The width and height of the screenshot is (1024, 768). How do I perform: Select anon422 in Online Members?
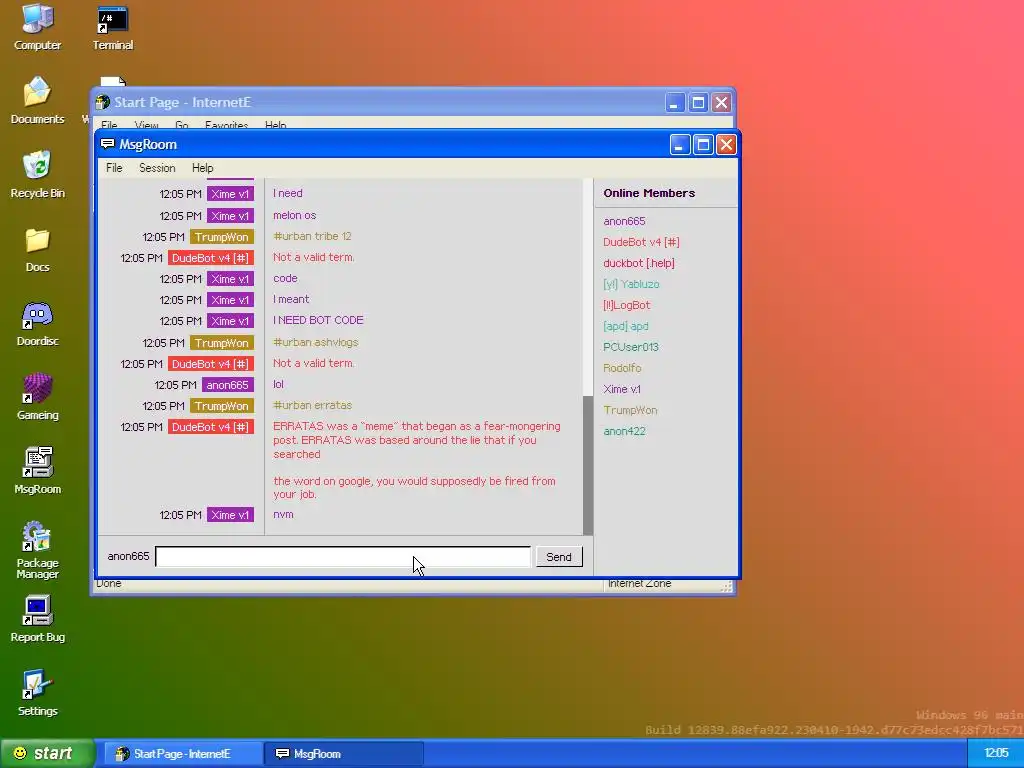click(x=624, y=431)
